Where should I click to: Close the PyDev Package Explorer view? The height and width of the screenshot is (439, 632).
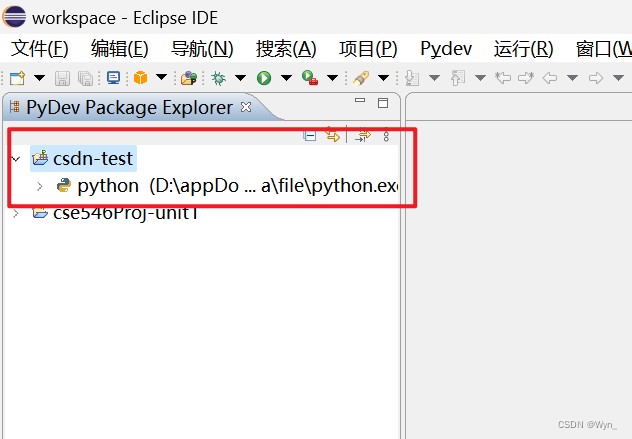pos(246,107)
